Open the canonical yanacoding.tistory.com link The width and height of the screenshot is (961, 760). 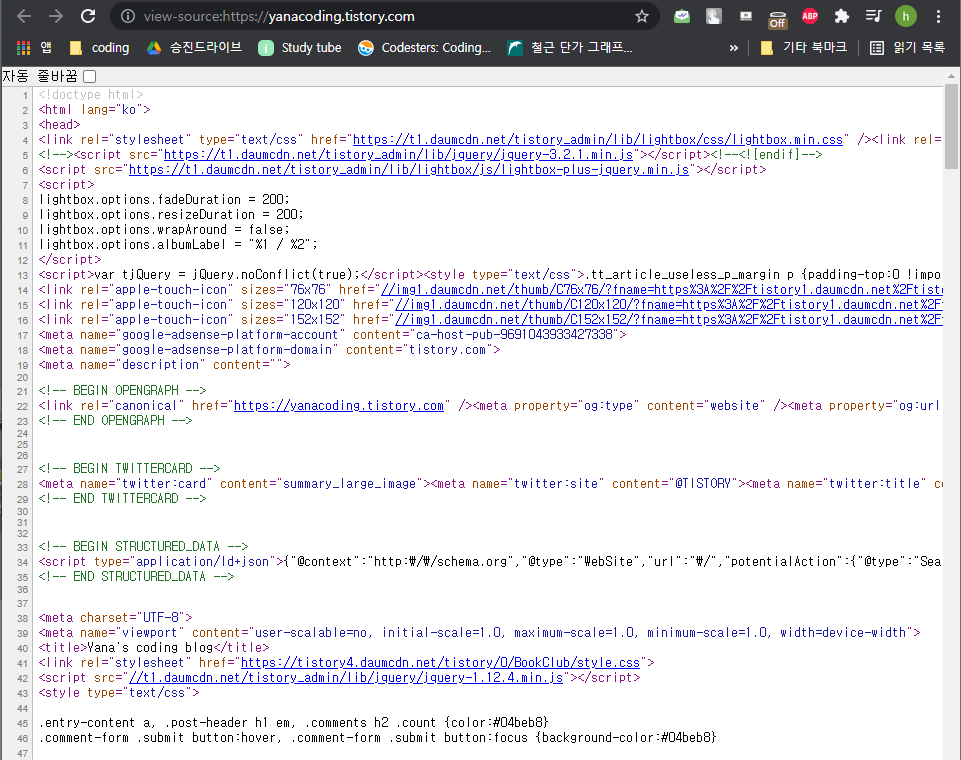click(339, 406)
